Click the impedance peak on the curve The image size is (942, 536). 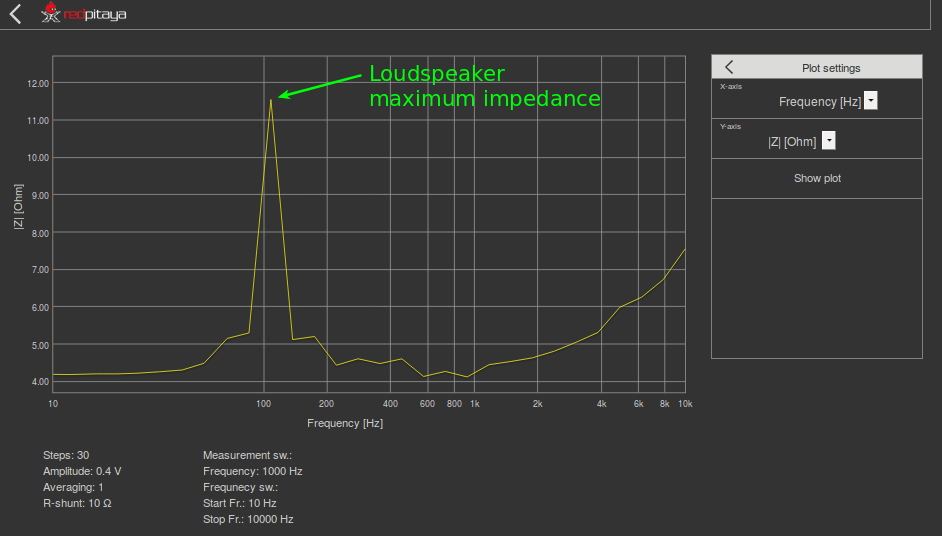click(x=271, y=100)
